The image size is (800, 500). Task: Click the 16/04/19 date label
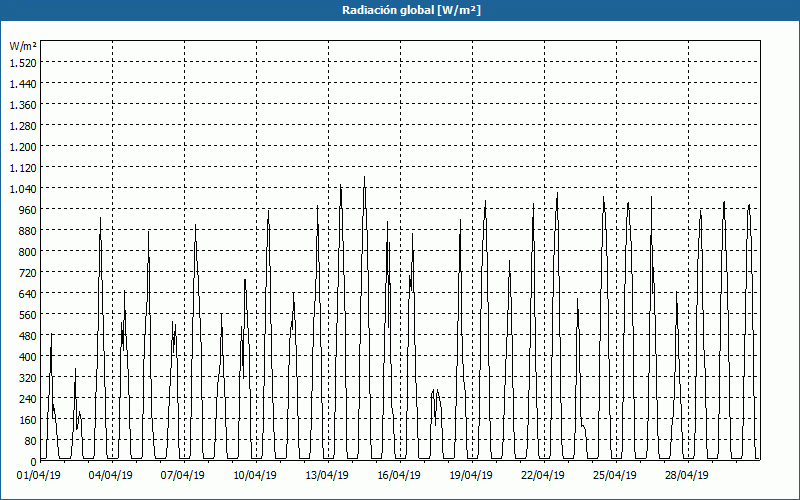399,476
